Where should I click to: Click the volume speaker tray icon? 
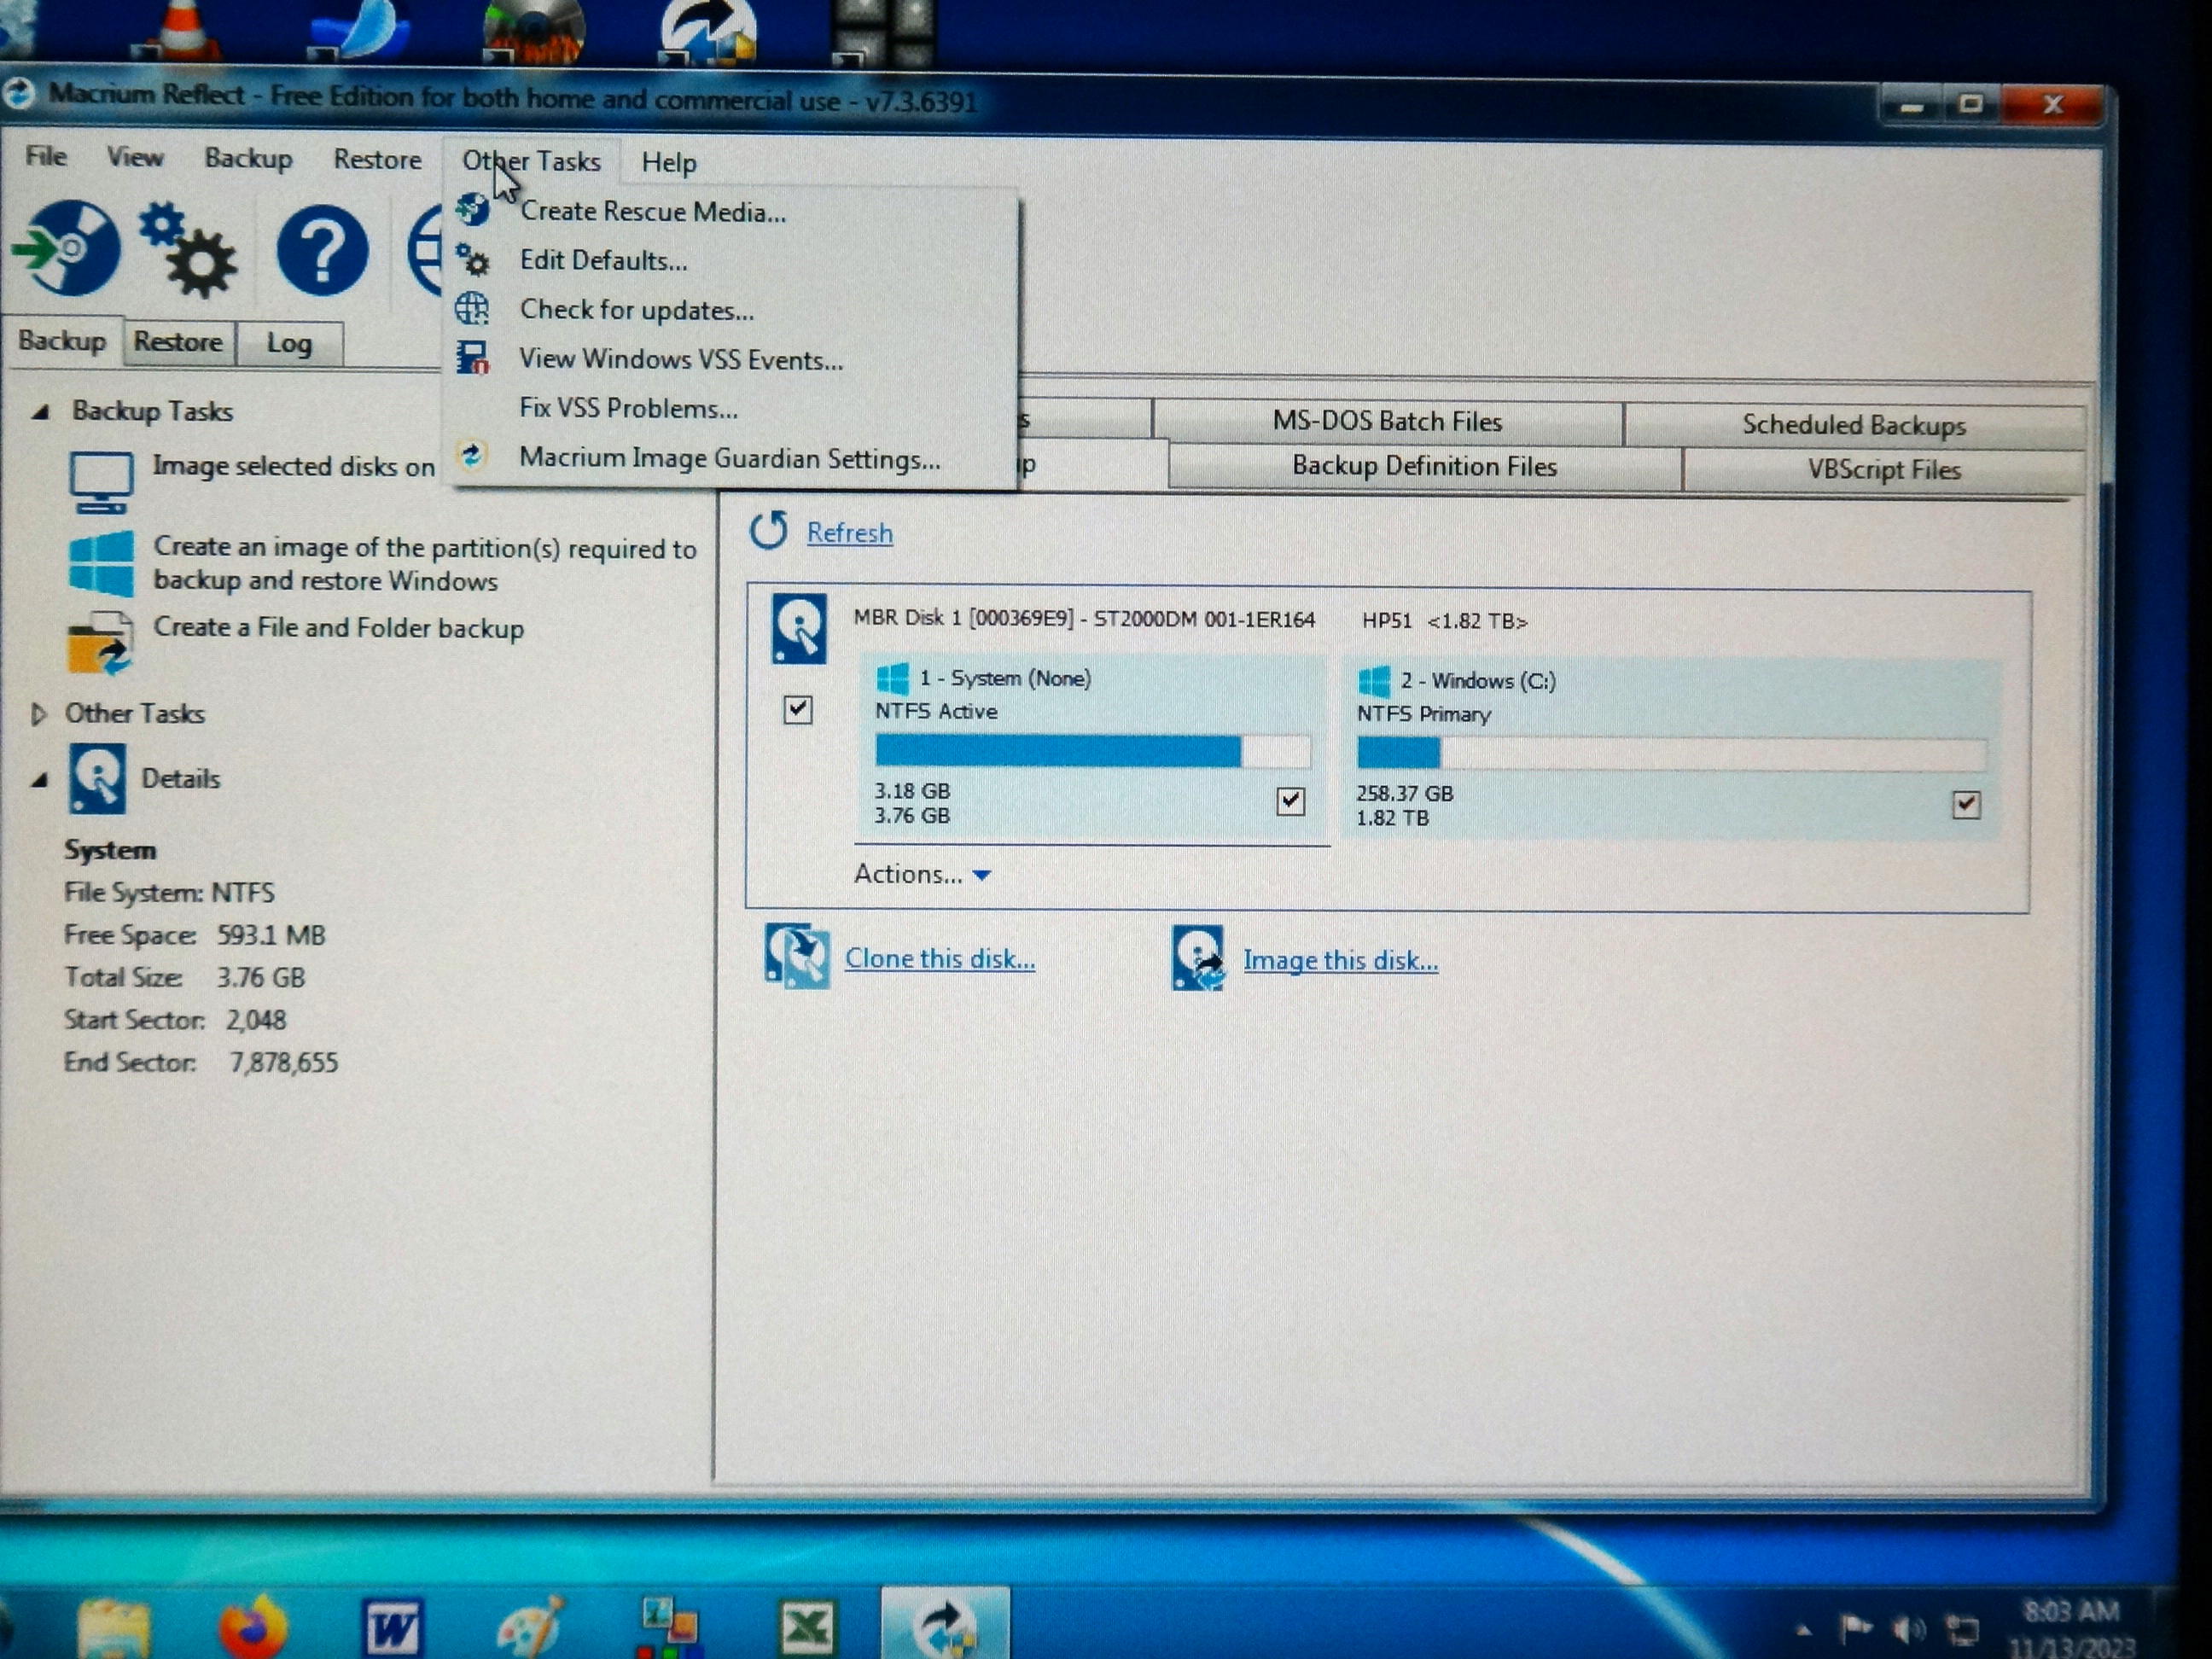click(x=1908, y=1631)
